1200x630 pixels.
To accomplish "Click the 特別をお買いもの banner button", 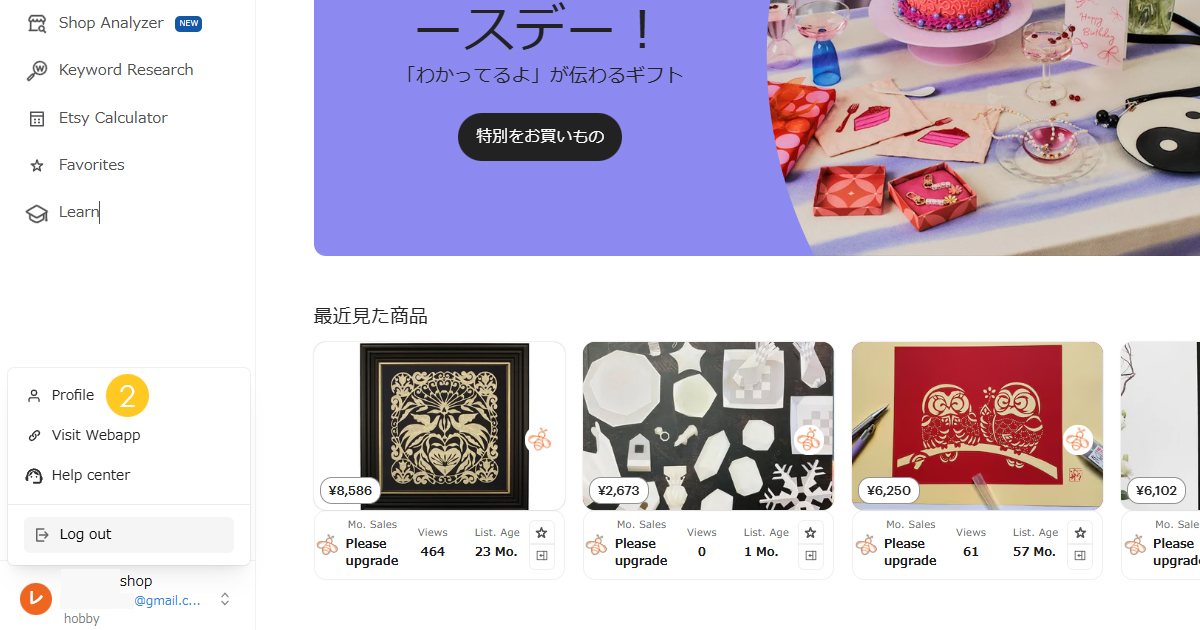I will pos(540,137).
